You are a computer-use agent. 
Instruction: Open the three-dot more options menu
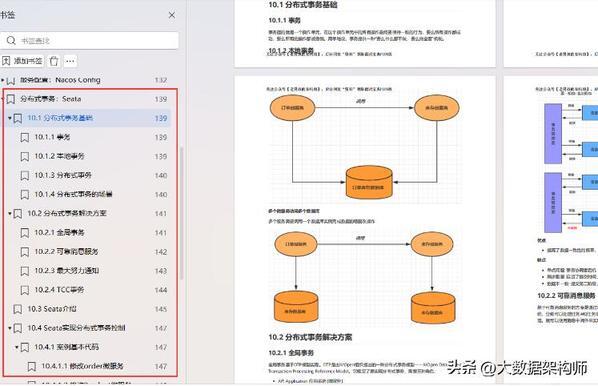pos(70,61)
